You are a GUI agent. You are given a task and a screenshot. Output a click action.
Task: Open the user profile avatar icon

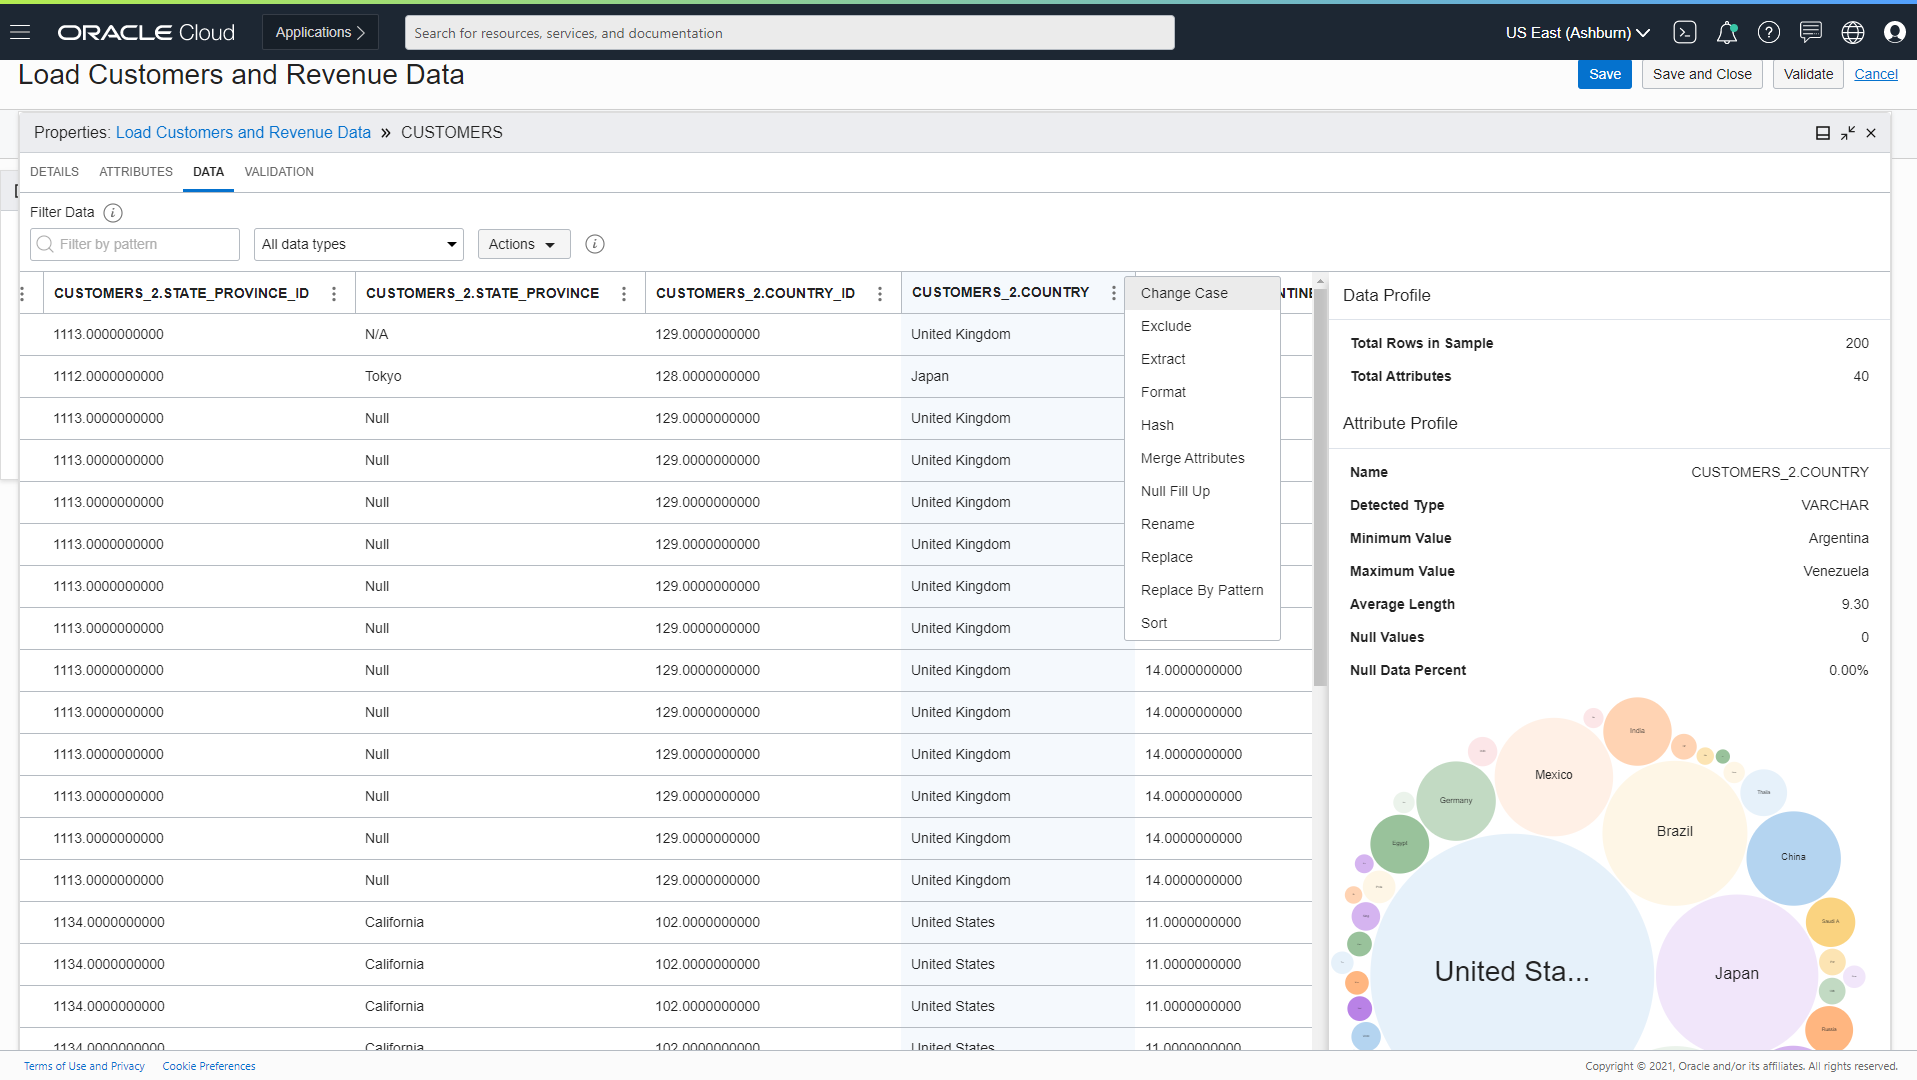[1895, 32]
